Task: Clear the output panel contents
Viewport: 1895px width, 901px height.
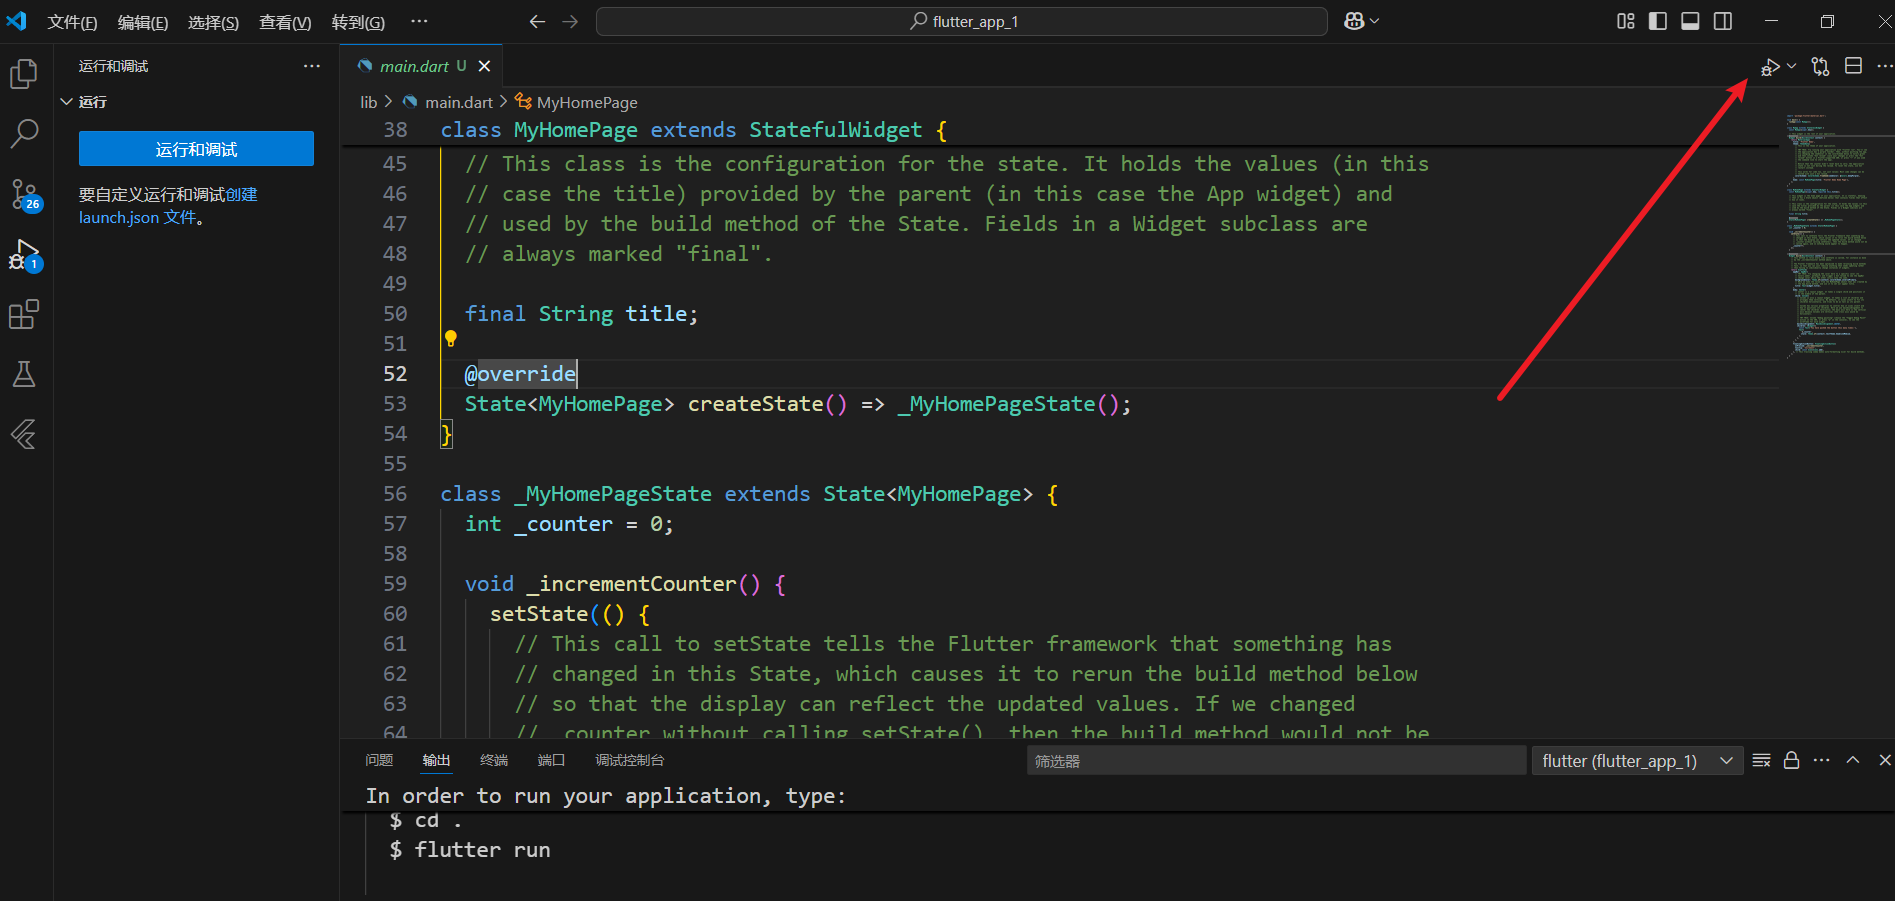Action: click(x=1762, y=761)
